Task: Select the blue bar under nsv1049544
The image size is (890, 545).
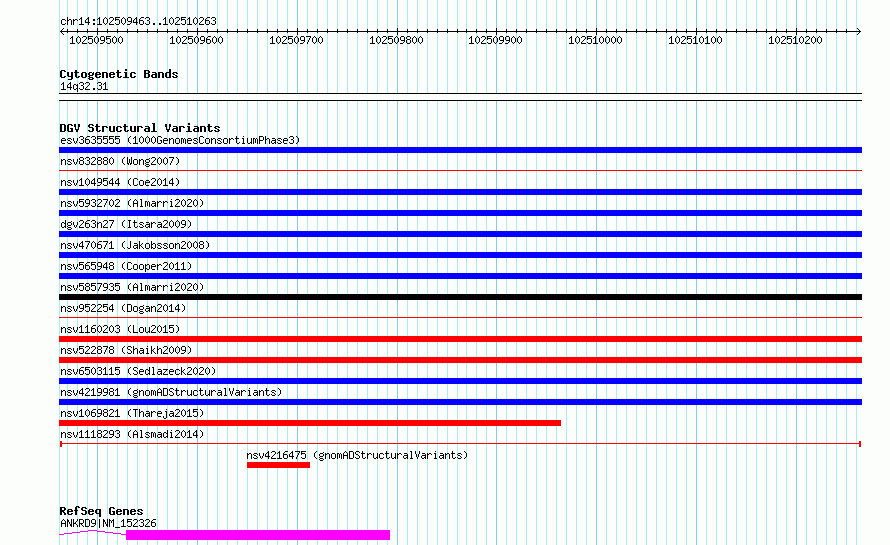Action: tap(460, 192)
